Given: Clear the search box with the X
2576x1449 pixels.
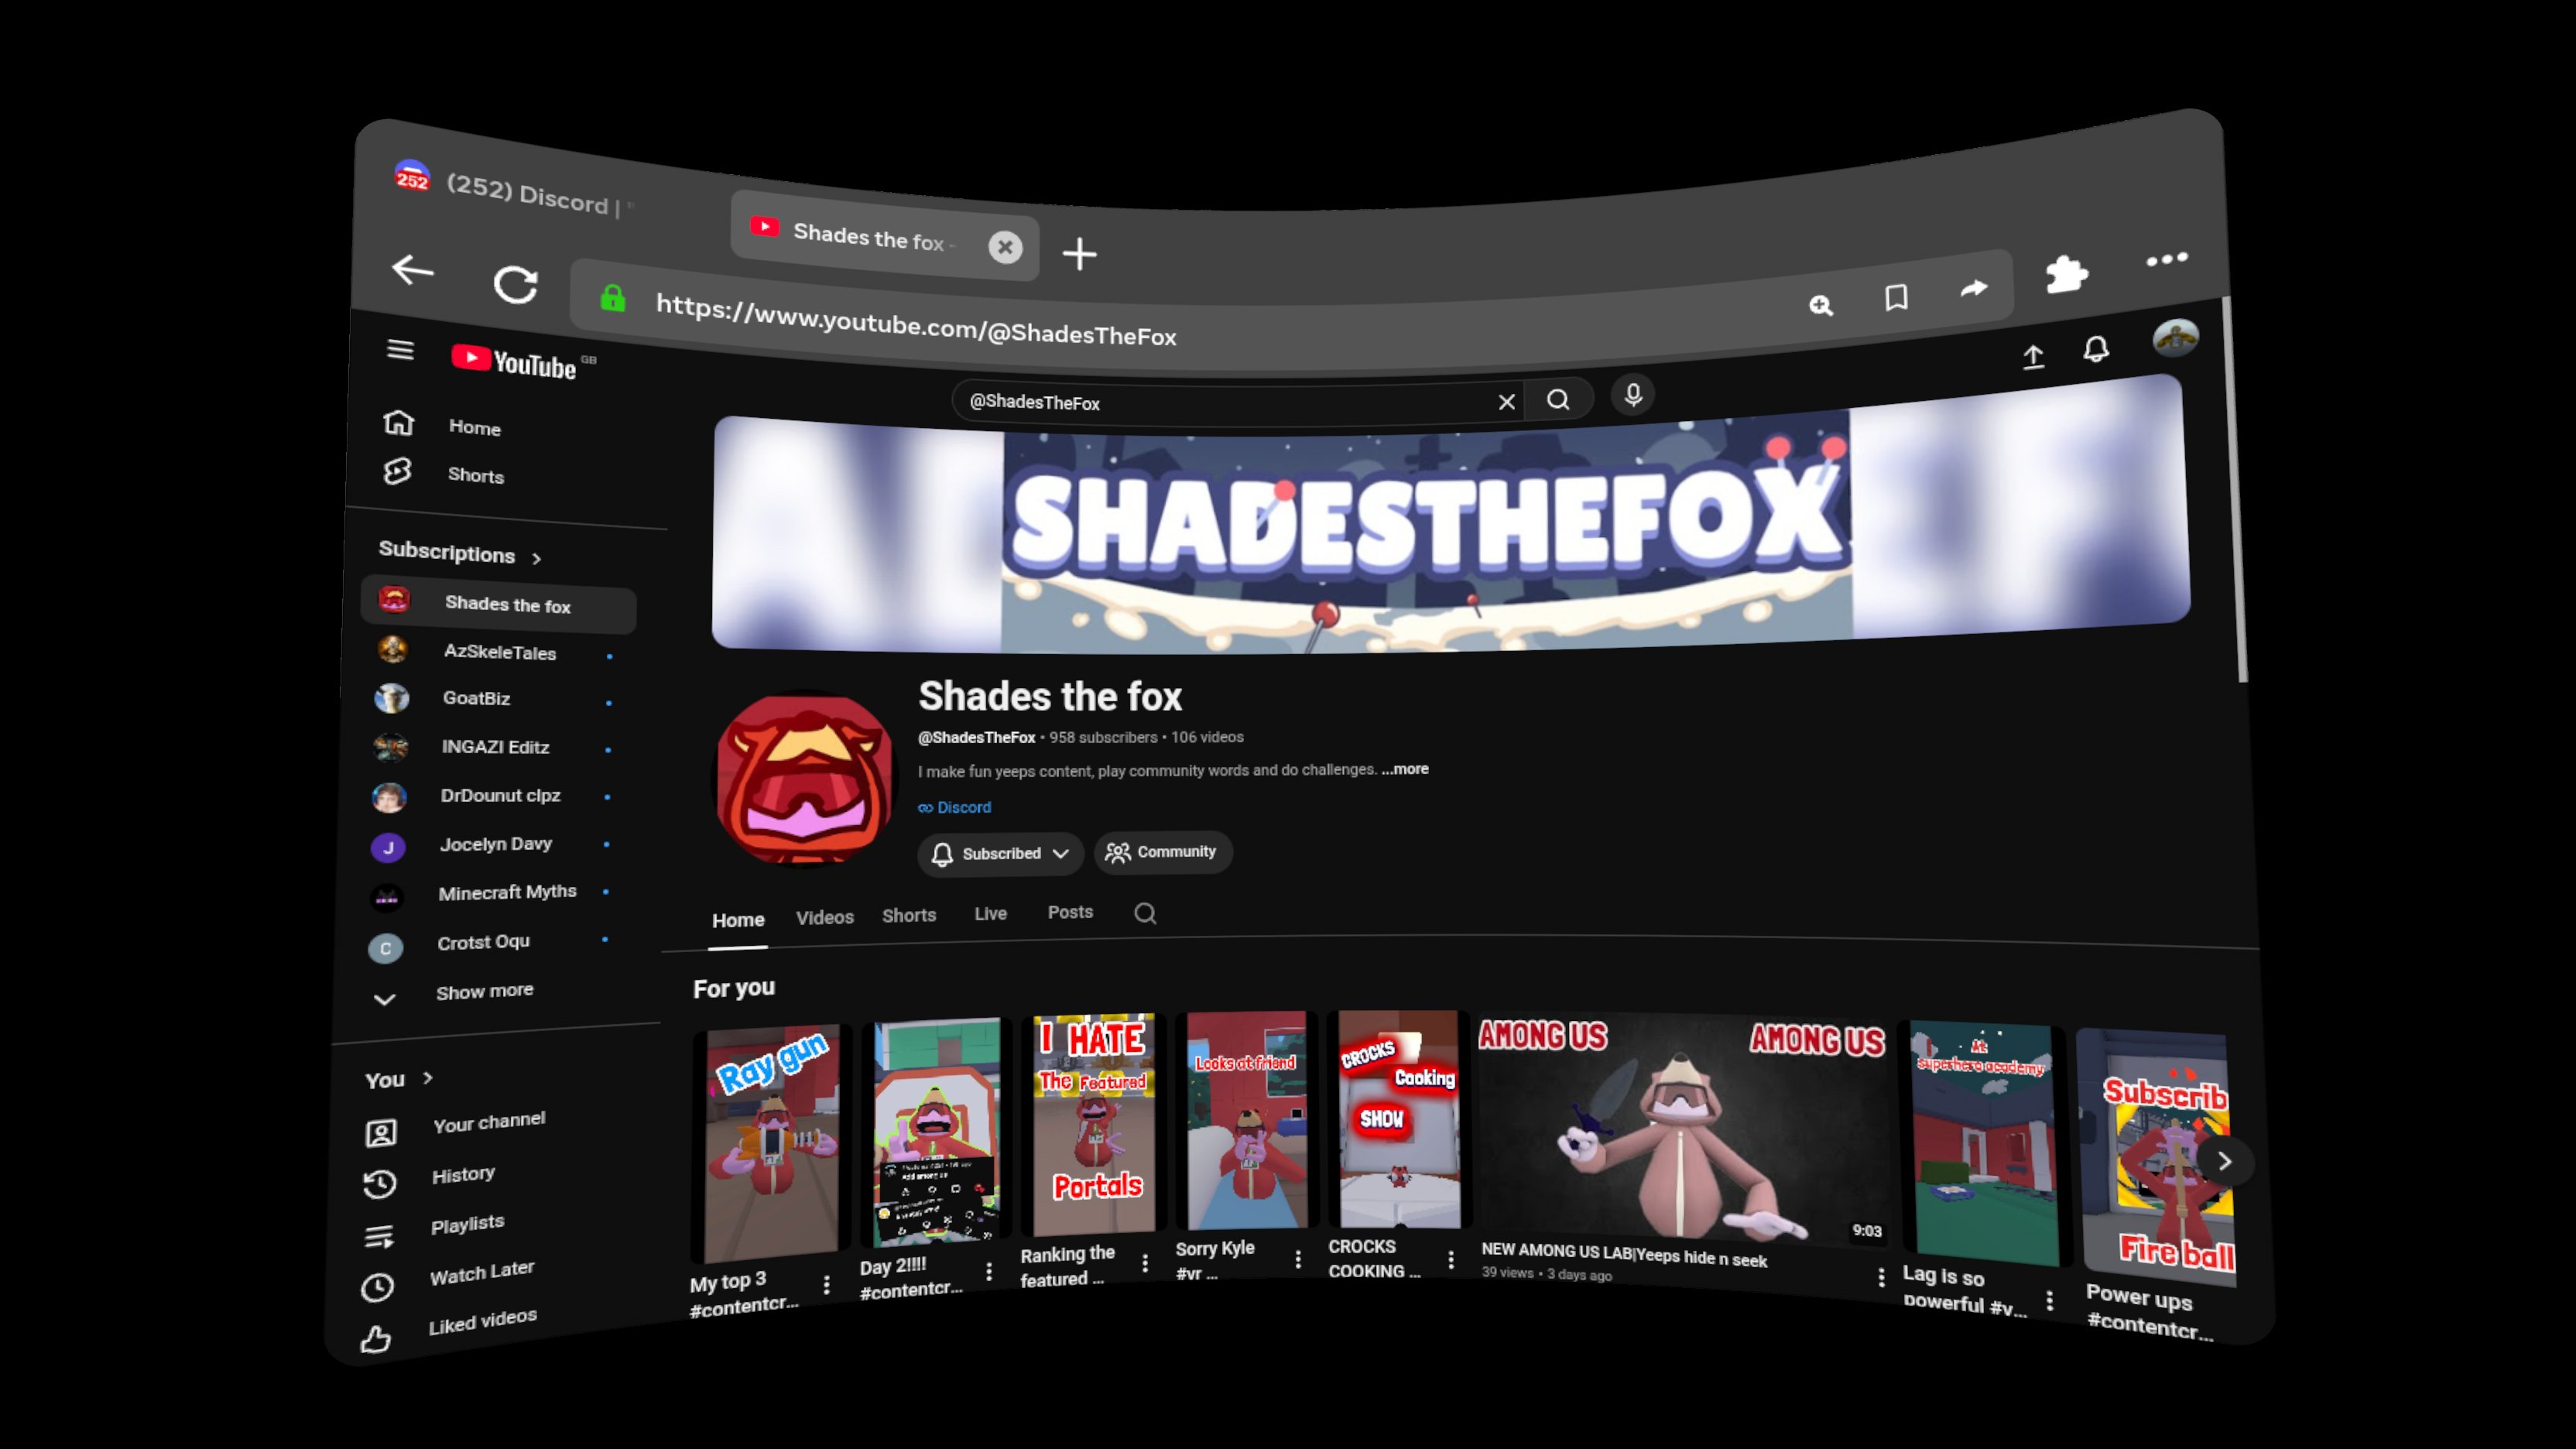Looking at the screenshot, I should tap(1506, 402).
